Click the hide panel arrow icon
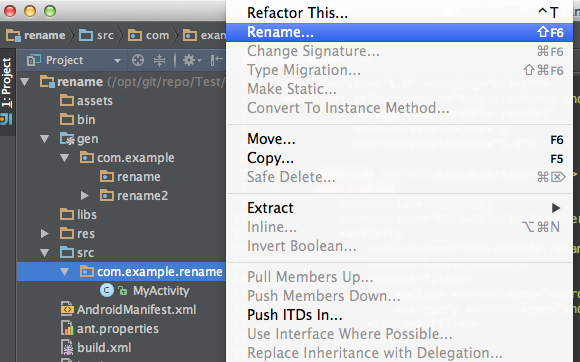This screenshot has height=362, width=580. pos(217,60)
